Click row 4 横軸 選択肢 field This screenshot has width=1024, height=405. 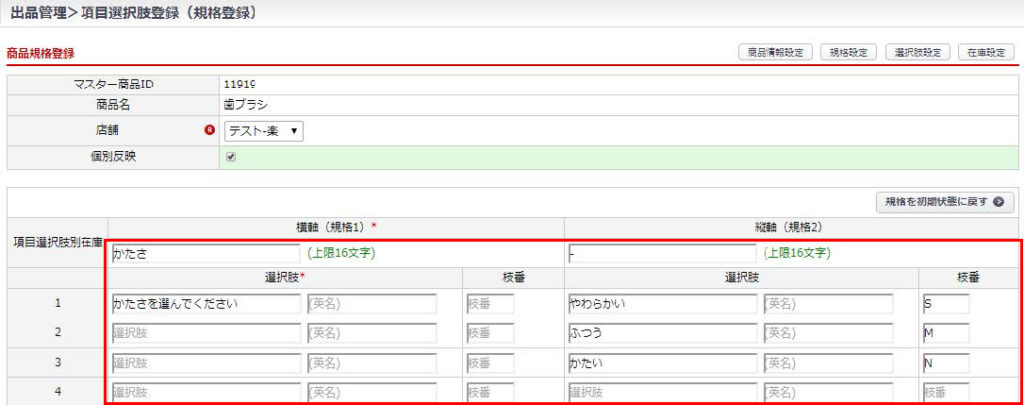[206, 393]
